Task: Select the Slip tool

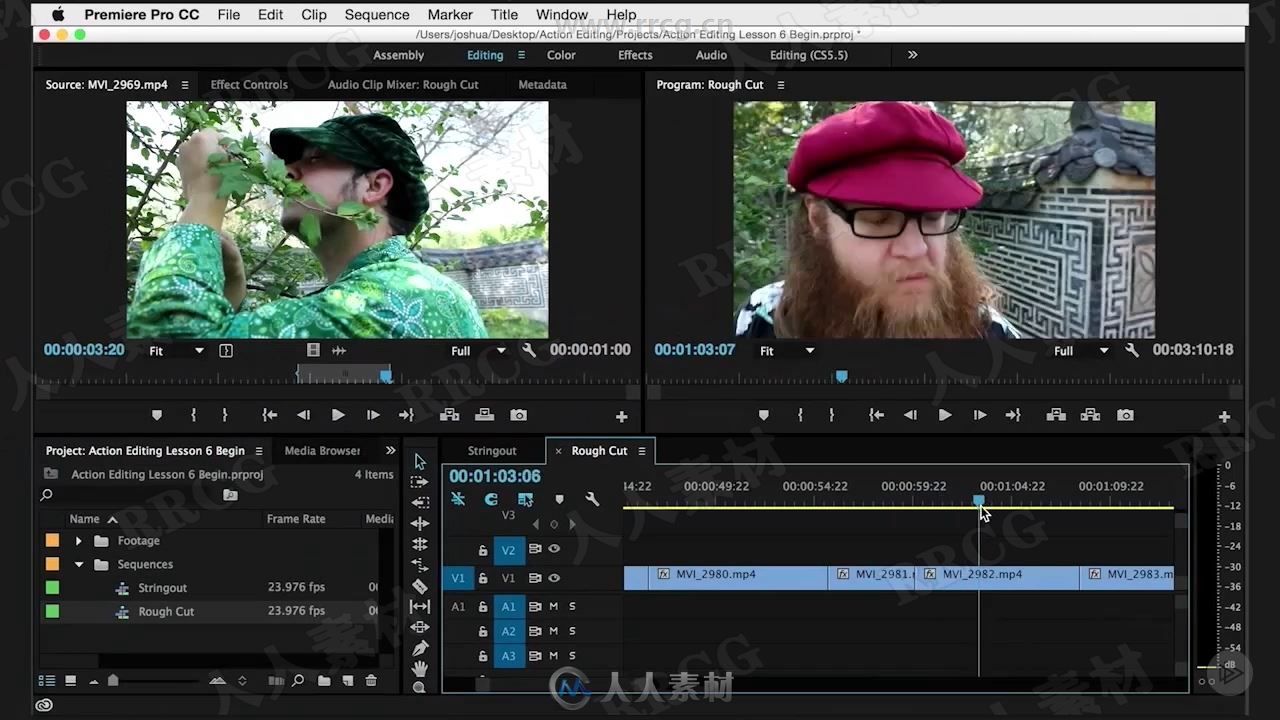Action: 420,607
